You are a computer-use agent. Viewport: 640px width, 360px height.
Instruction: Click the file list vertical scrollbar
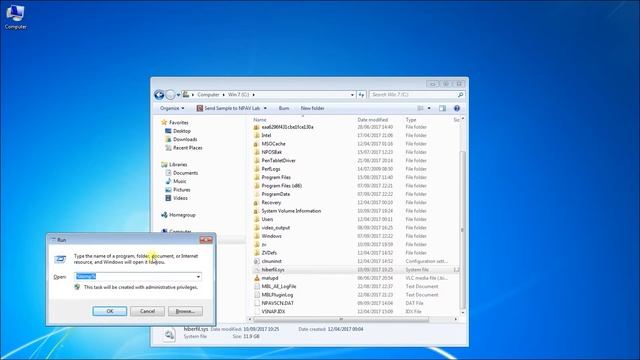(x=462, y=230)
